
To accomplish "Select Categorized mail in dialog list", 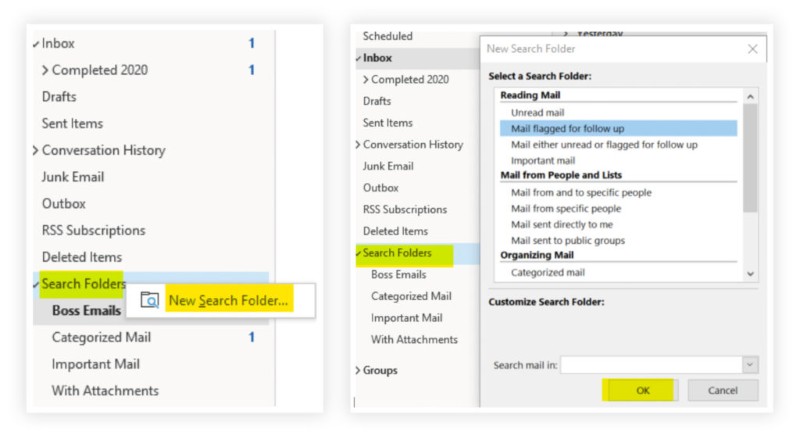I will click(548, 271).
